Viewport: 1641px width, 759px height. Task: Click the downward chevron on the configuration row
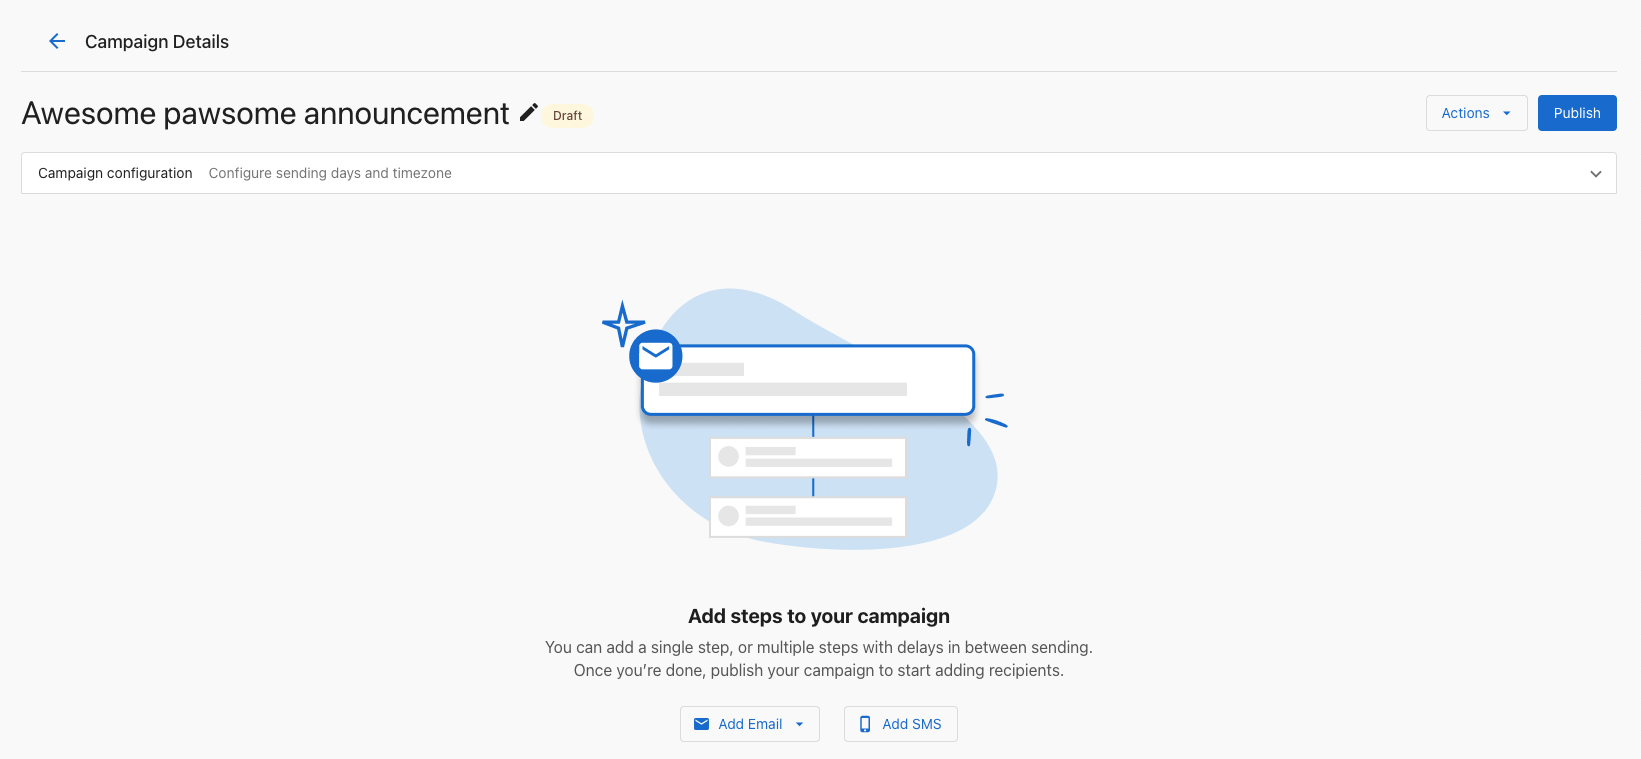(x=1597, y=173)
